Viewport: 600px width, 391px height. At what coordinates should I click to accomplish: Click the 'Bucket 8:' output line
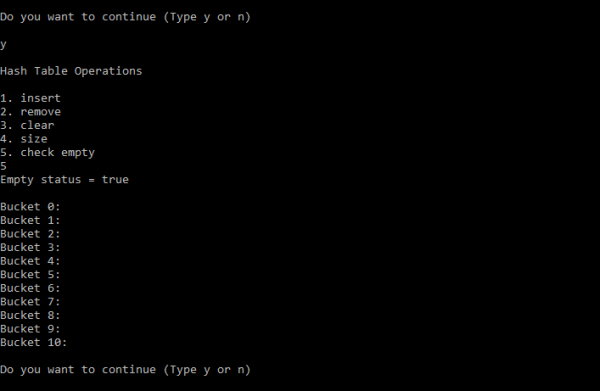(30, 316)
